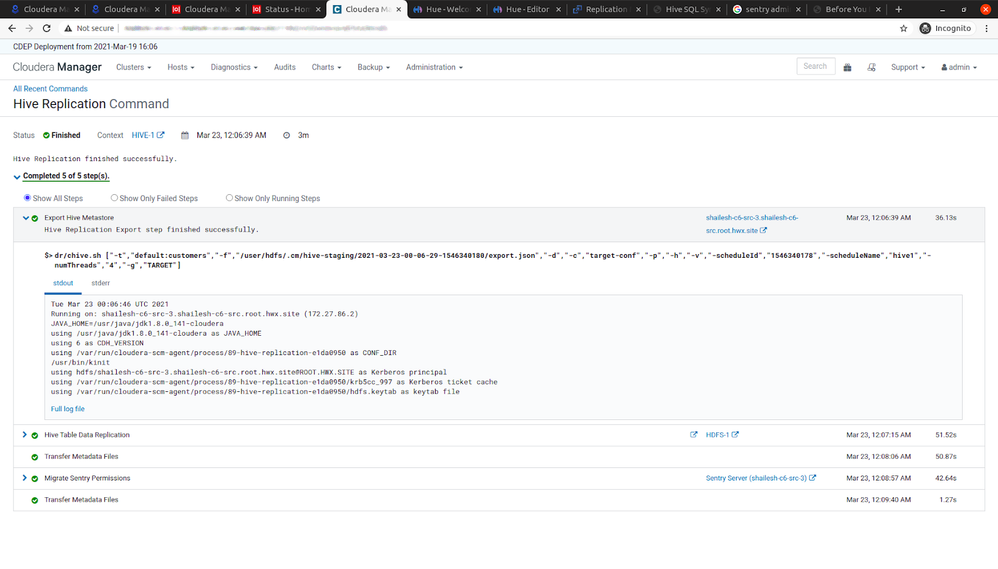Expand Hive Table Data Replication step

[x=25, y=435]
